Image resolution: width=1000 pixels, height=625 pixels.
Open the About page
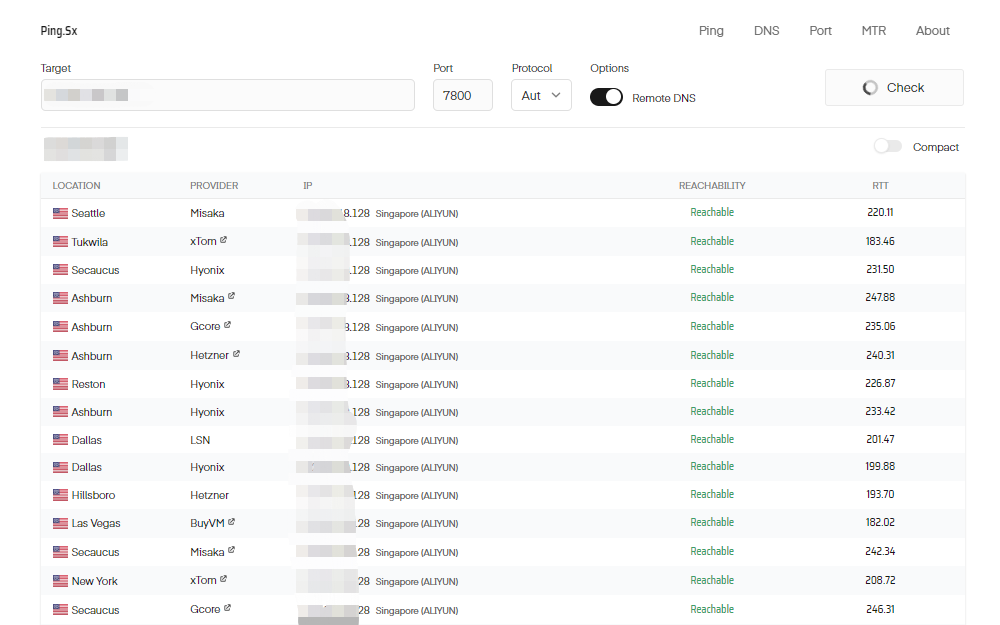[932, 31]
